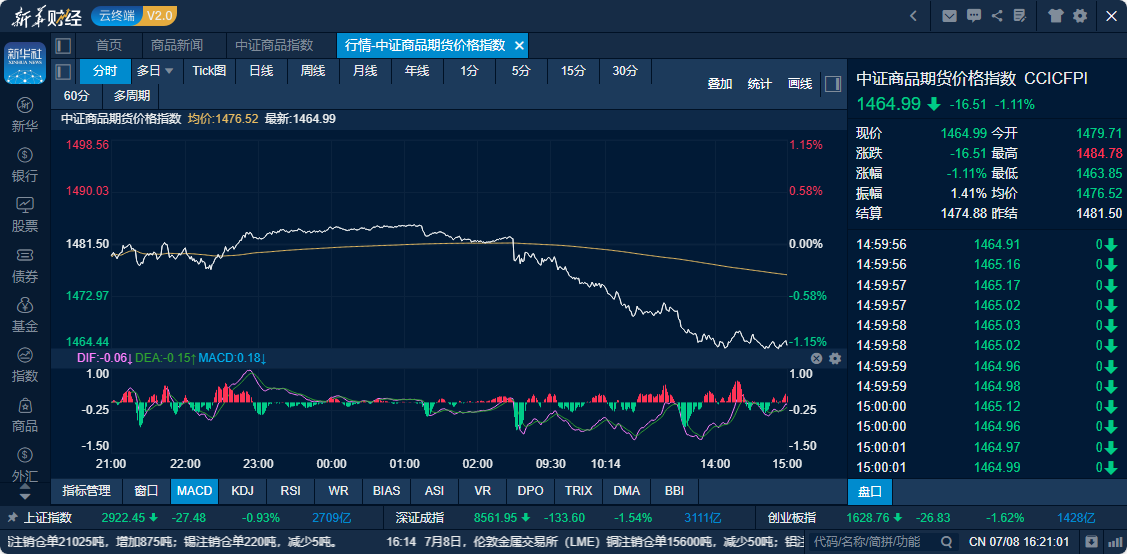Toggle right quote panel beside 画线
Screen dimensions: 1127x554
832,84
